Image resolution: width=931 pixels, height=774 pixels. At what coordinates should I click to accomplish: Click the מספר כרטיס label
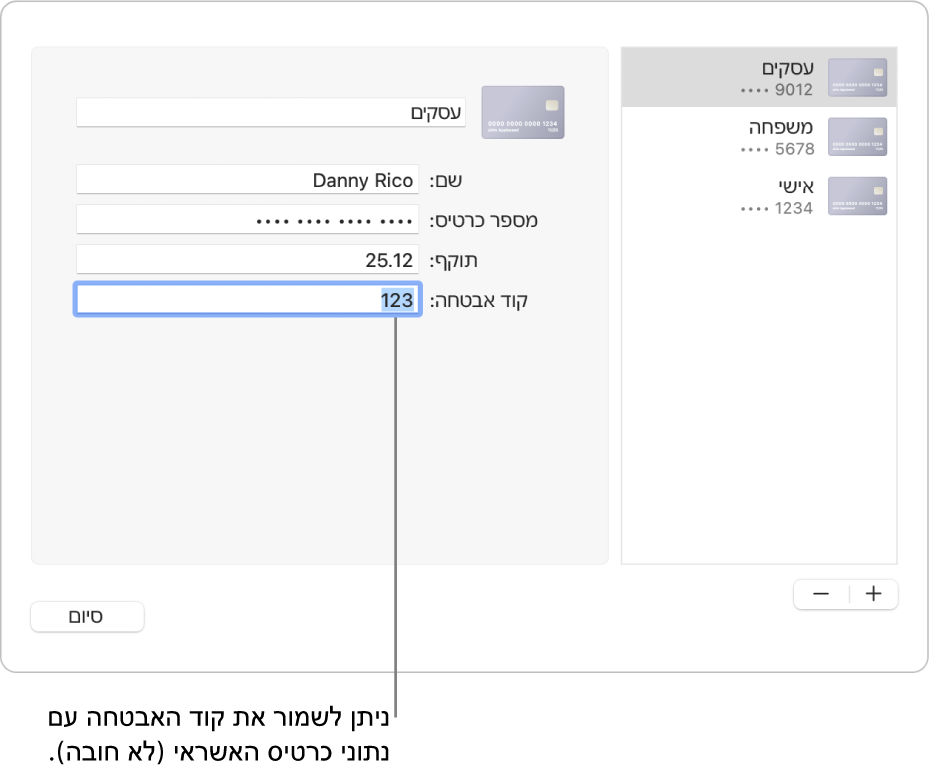[484, 220]
